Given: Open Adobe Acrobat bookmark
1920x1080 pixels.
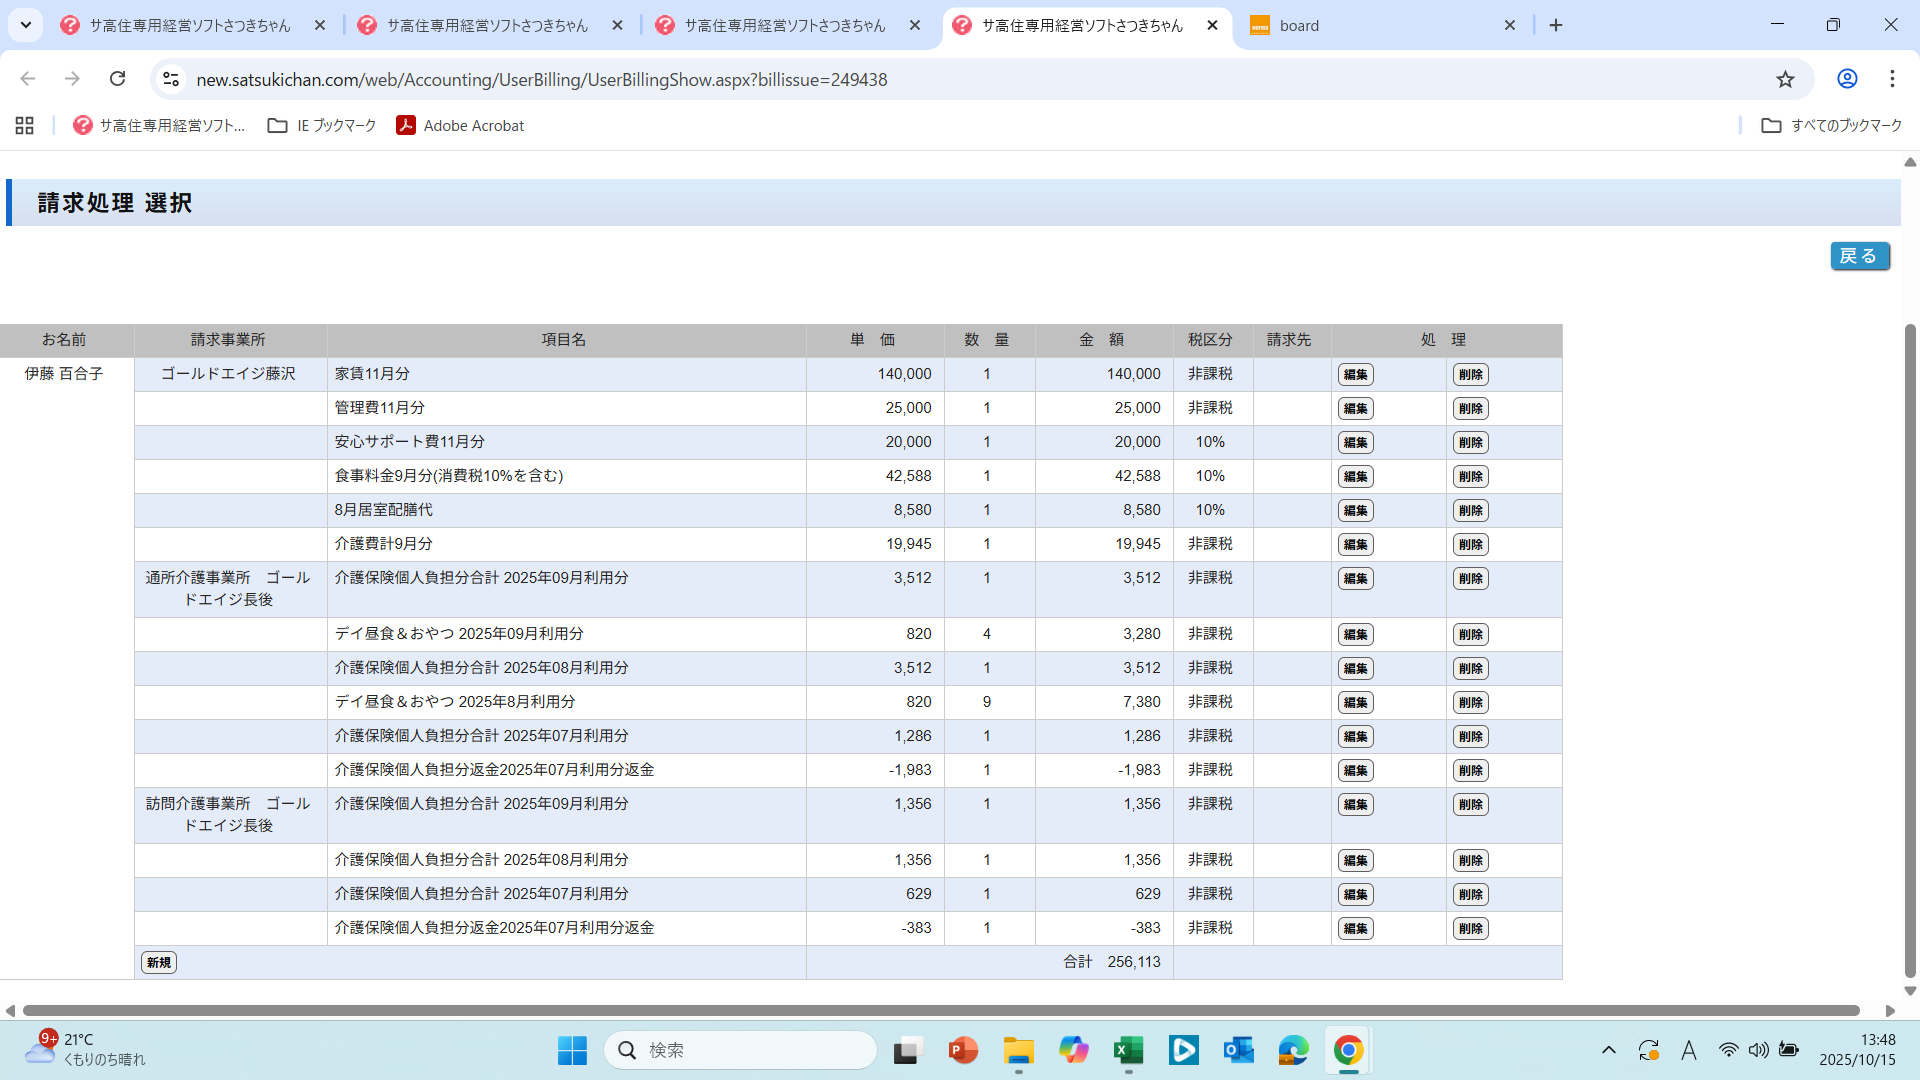Looking at the screenshot, I should [460, 125].
